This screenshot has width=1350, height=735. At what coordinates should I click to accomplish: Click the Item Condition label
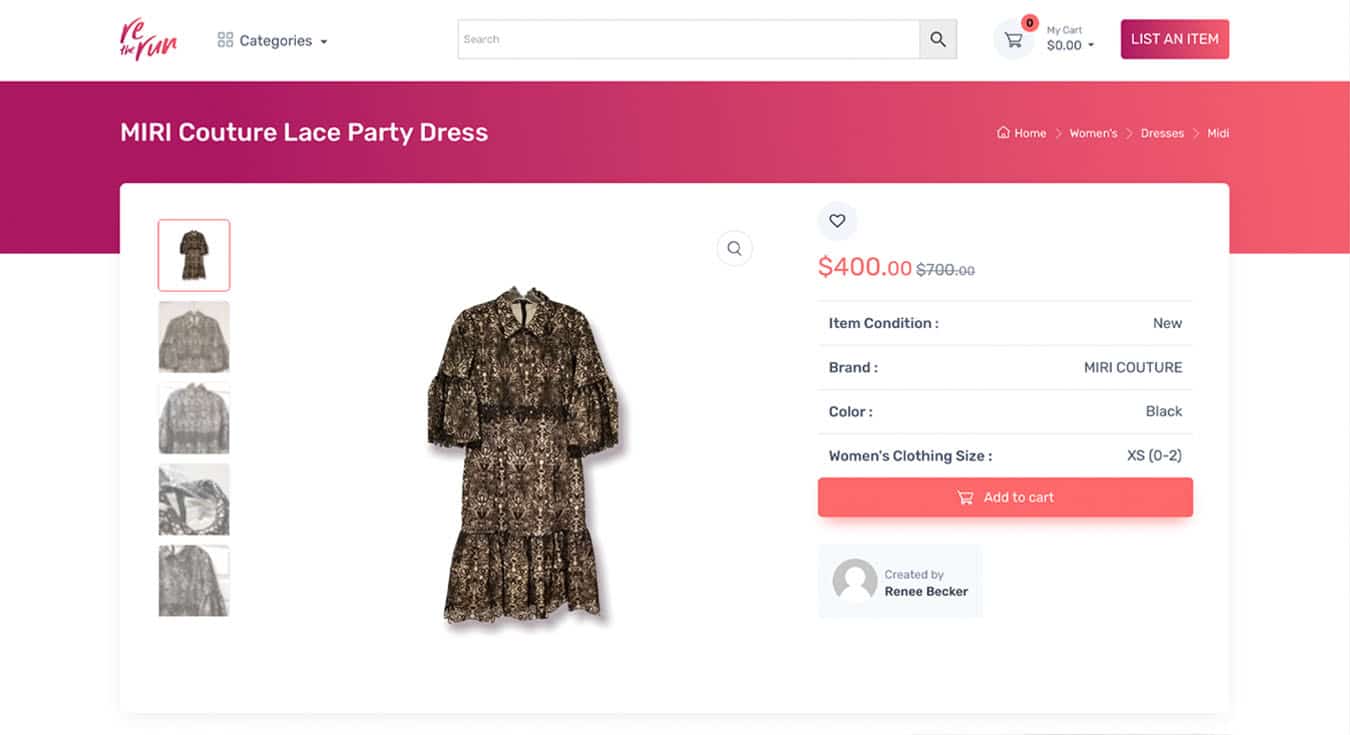(x=883, y=323)
